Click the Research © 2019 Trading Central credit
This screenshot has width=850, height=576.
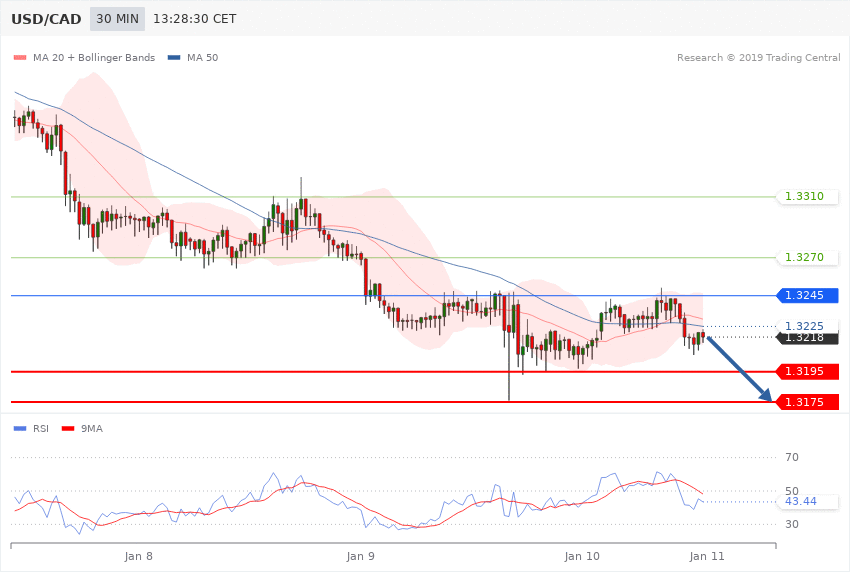758,57
